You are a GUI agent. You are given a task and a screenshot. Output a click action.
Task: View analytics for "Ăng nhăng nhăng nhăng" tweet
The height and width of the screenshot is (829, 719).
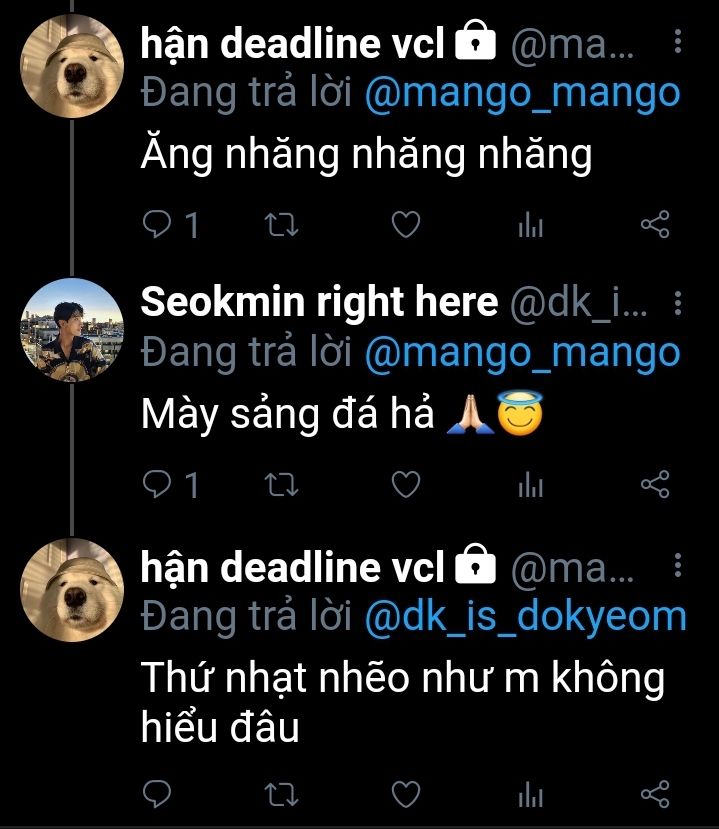[530, 227]
